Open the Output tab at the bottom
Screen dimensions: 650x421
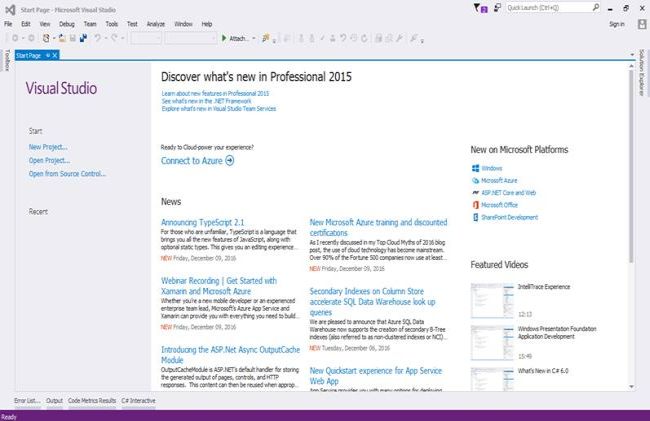click(54, 401)
